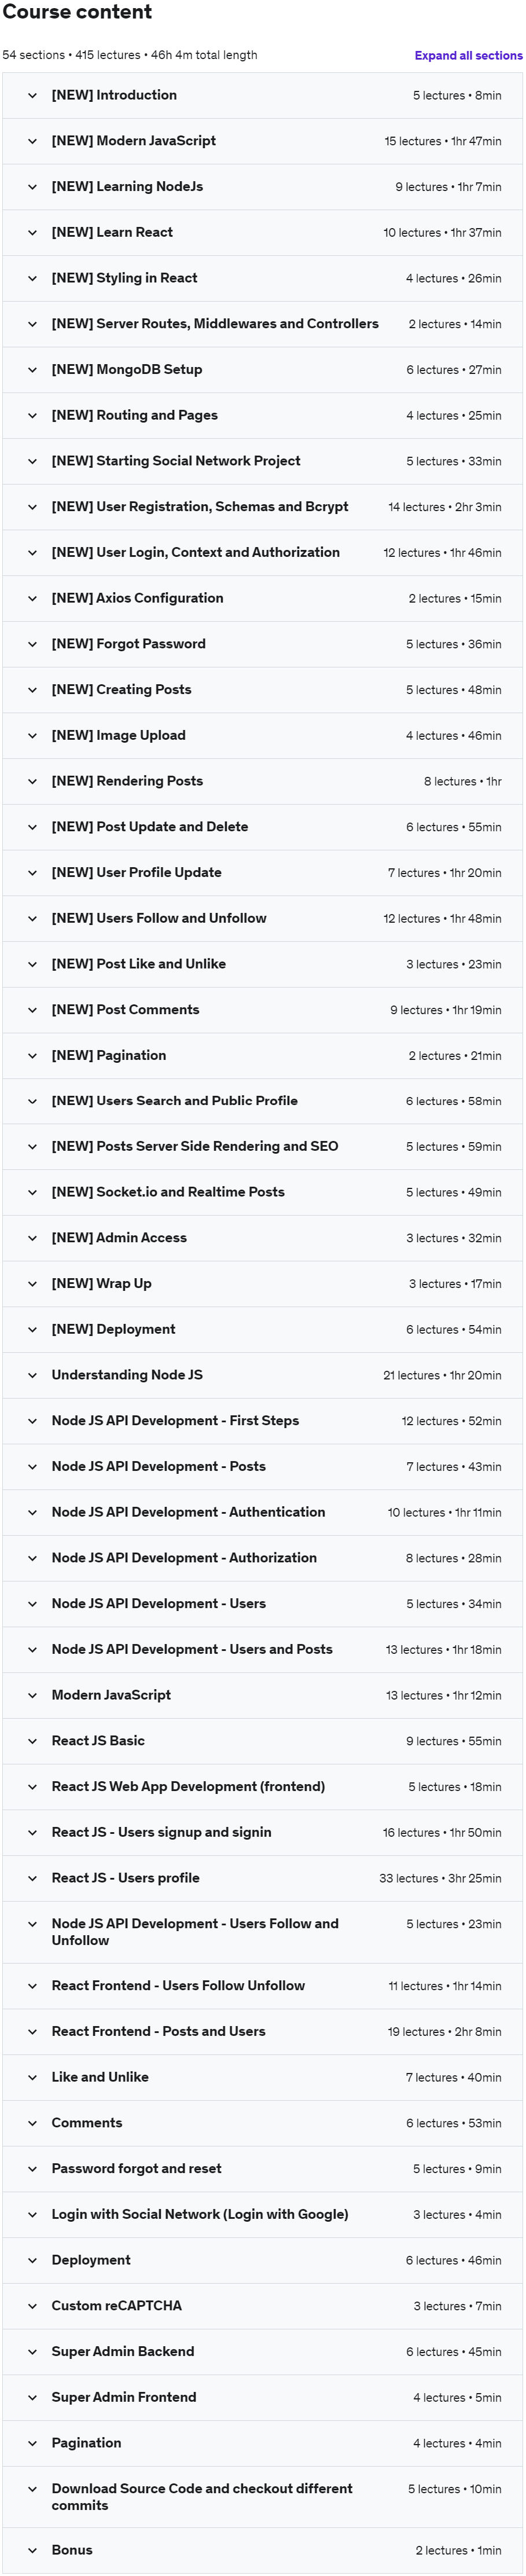
Task: Expand [NEW] Deployment chevron
Action: click(32, 1329)
